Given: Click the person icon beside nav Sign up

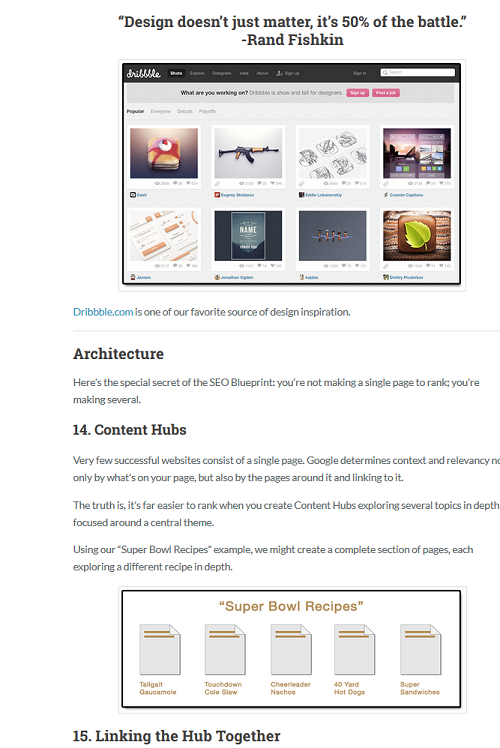Looking at the screenshot, I should pyautogui.click(x=280, y=73).
